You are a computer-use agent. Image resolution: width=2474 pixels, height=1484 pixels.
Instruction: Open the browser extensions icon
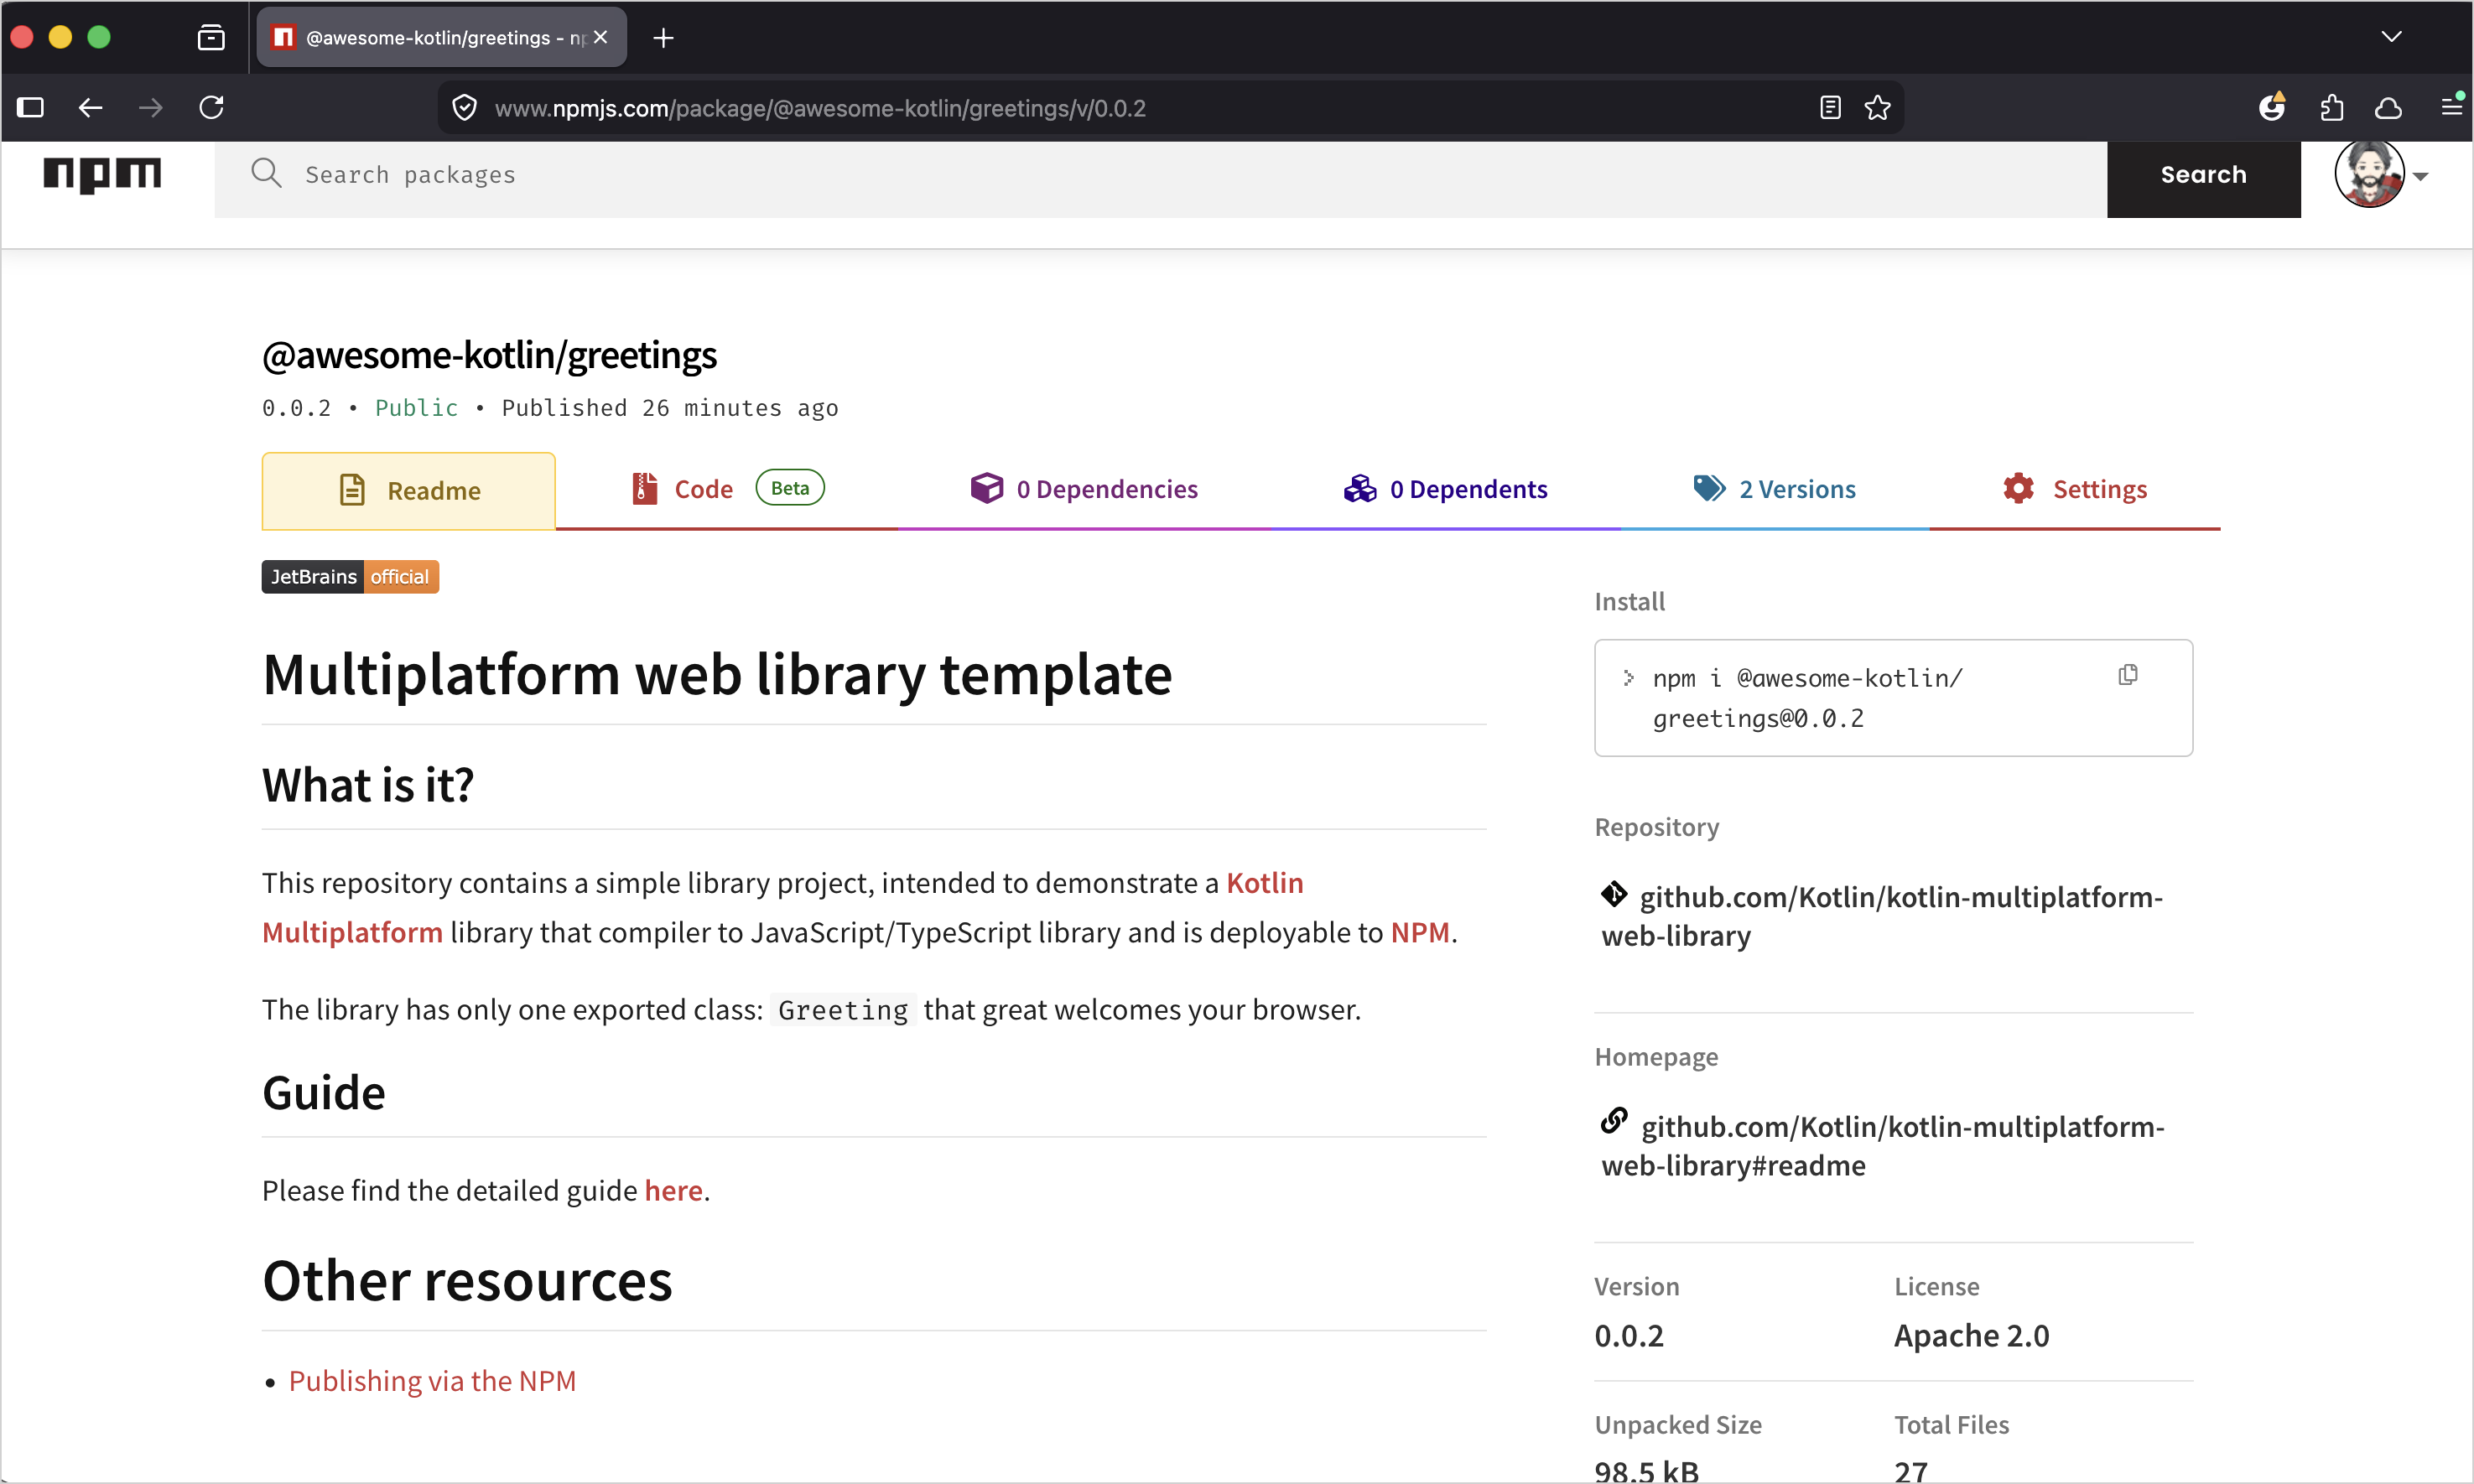coord(2331,107)
